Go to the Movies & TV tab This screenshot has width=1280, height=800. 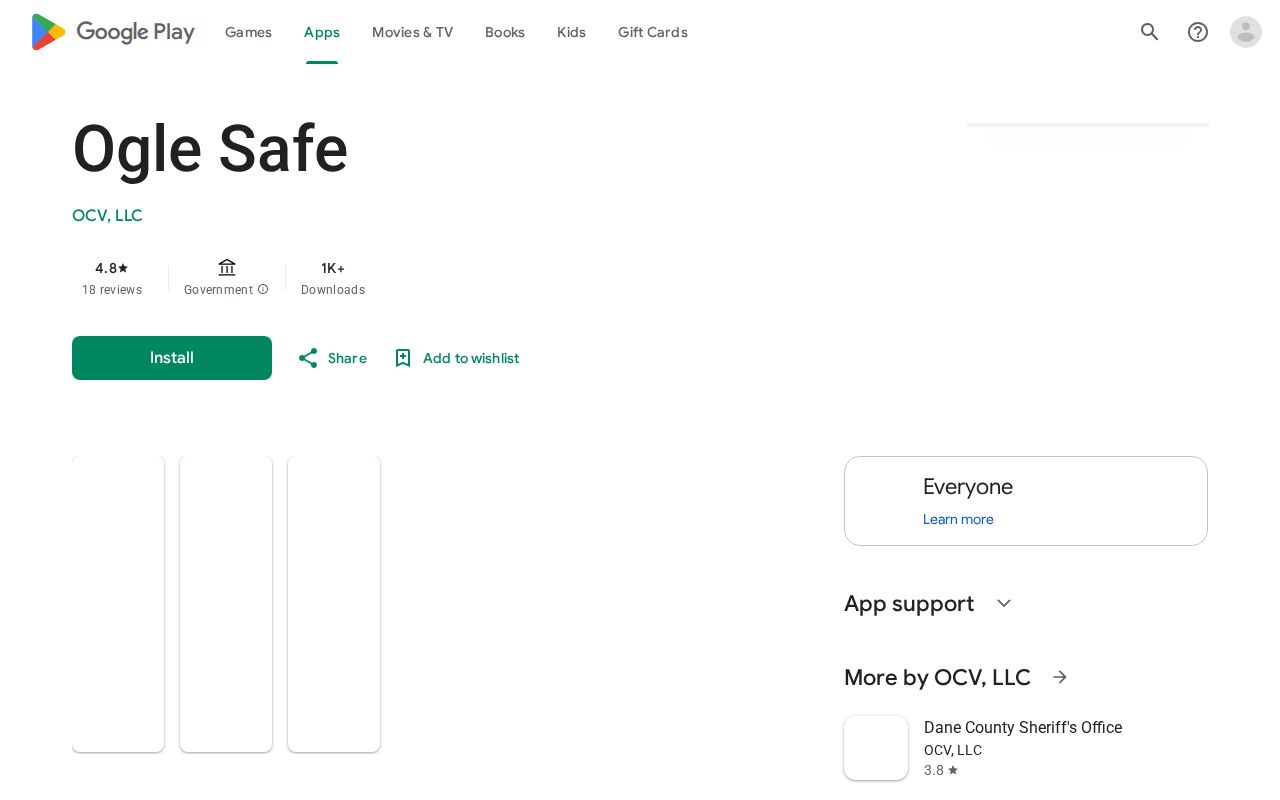coord(412,32)
